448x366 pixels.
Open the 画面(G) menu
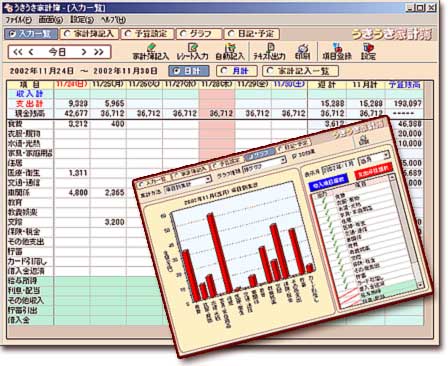pyautogui.click(x=51, y=20)
